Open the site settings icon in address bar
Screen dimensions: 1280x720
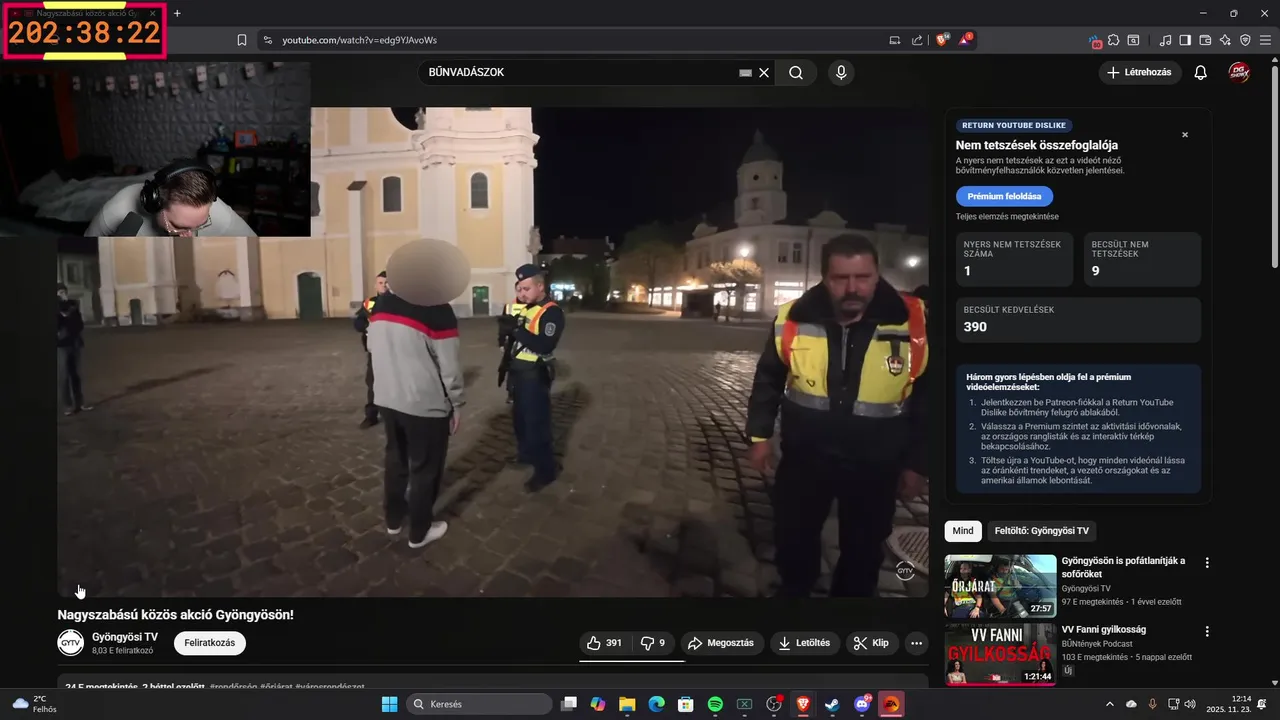[267, 40]
